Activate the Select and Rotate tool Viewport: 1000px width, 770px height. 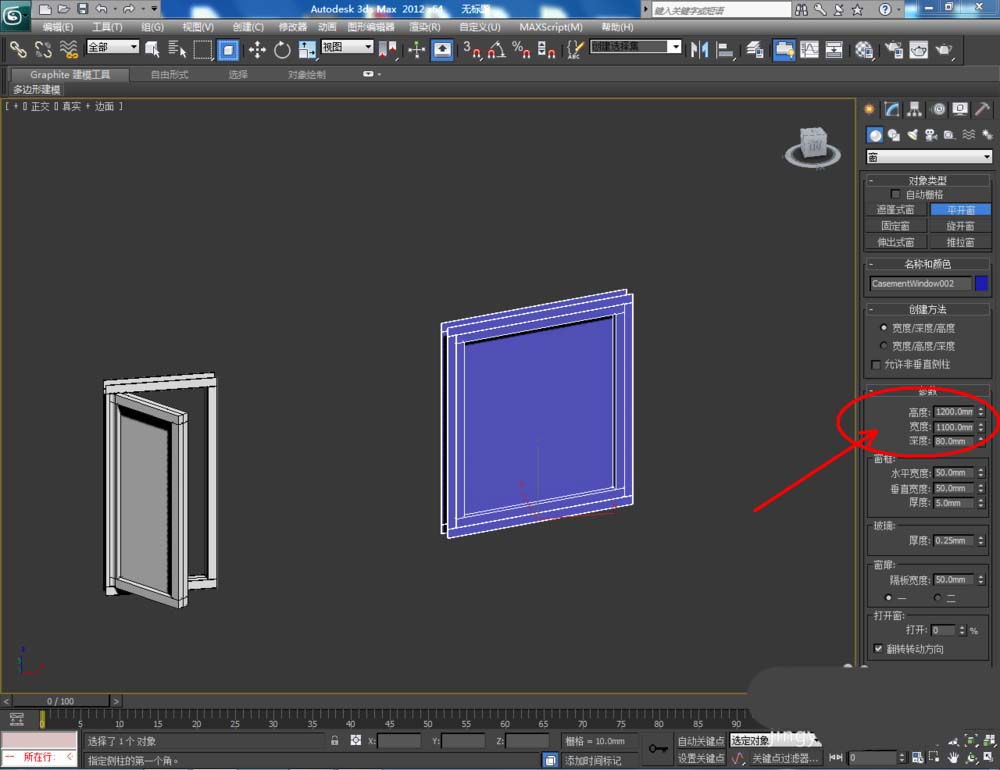(282, 49)
